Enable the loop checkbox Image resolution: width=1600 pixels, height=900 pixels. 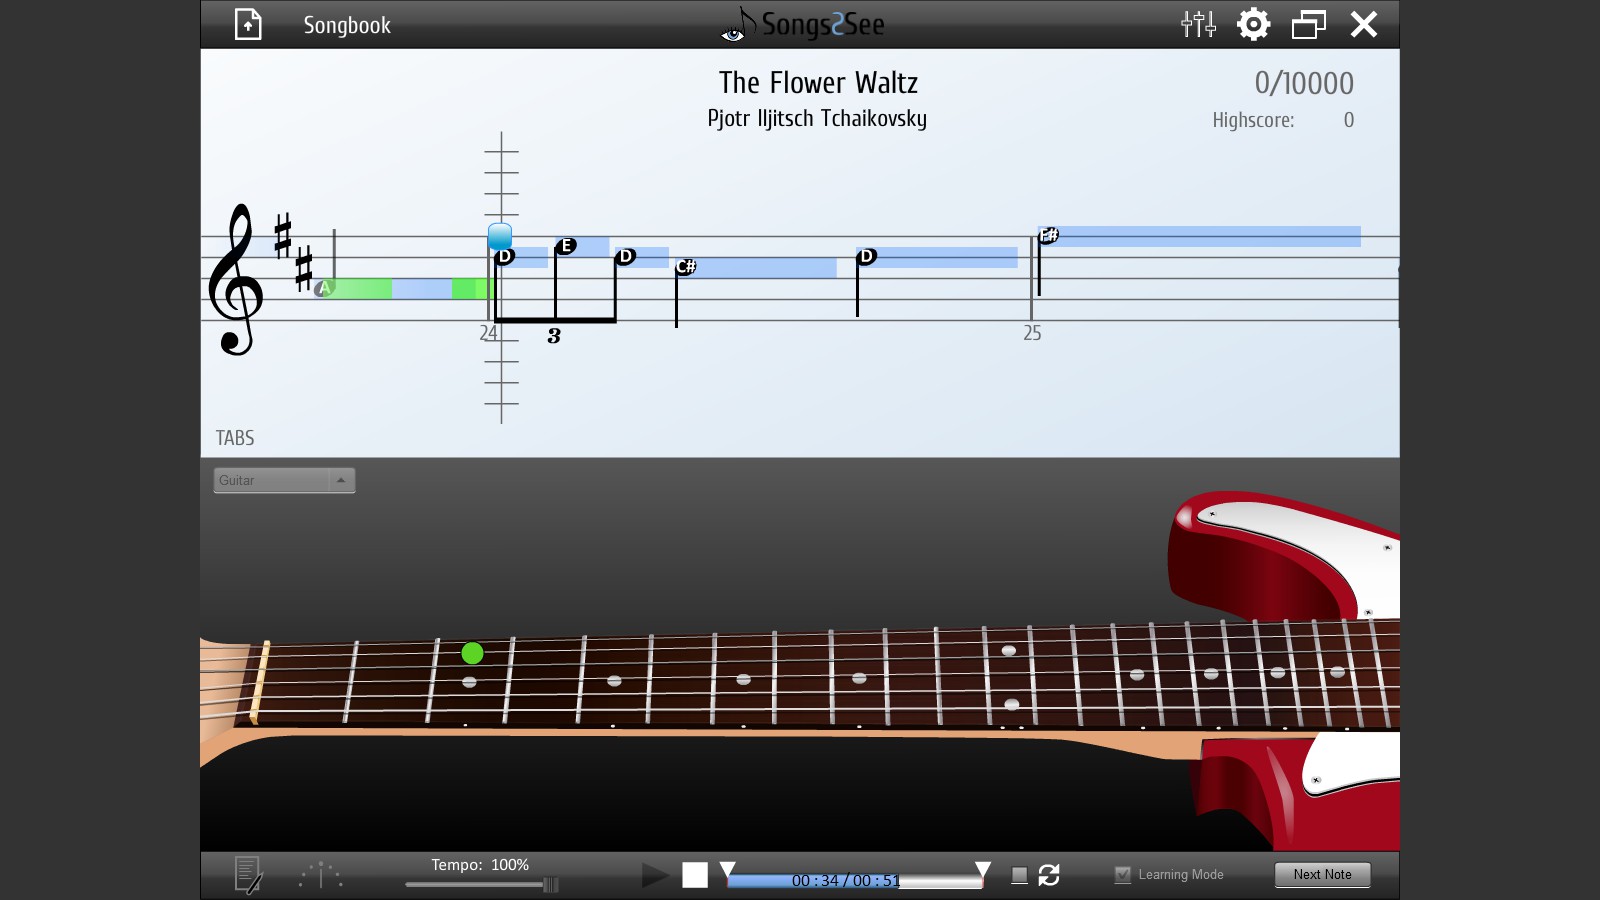[x=1019, y=875]
